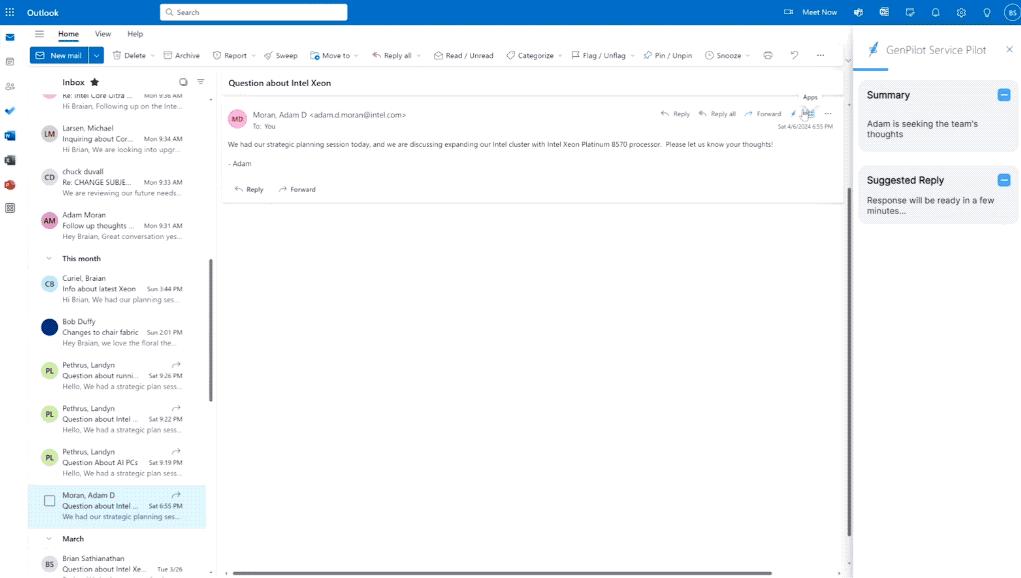The width and height of the screenshot is (1021, 578).
Task: Open Word app from the left rail
Action: [10, 135]
